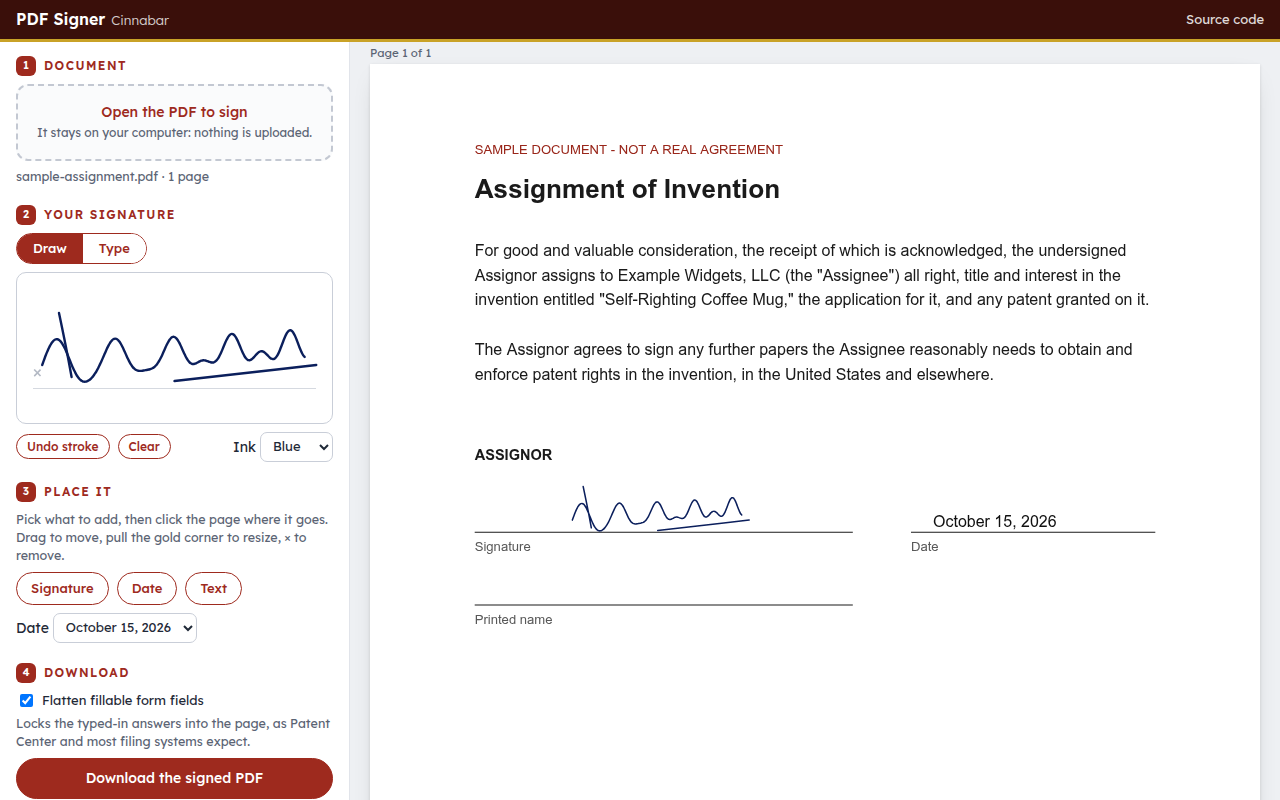This screenshot has width=1280, height=800.
Task: Switch signature mode to Draw
Action: point(50,249)
